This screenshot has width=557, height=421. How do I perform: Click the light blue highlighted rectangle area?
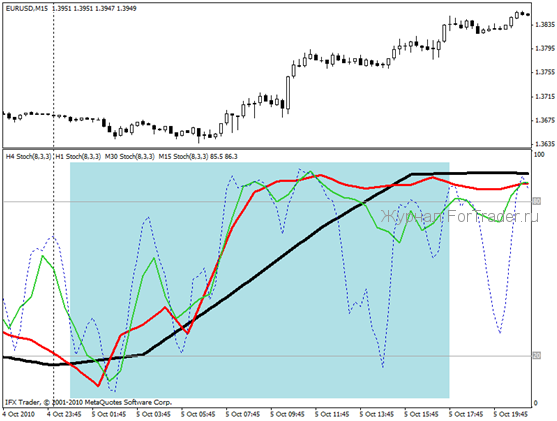click(260, 280)
